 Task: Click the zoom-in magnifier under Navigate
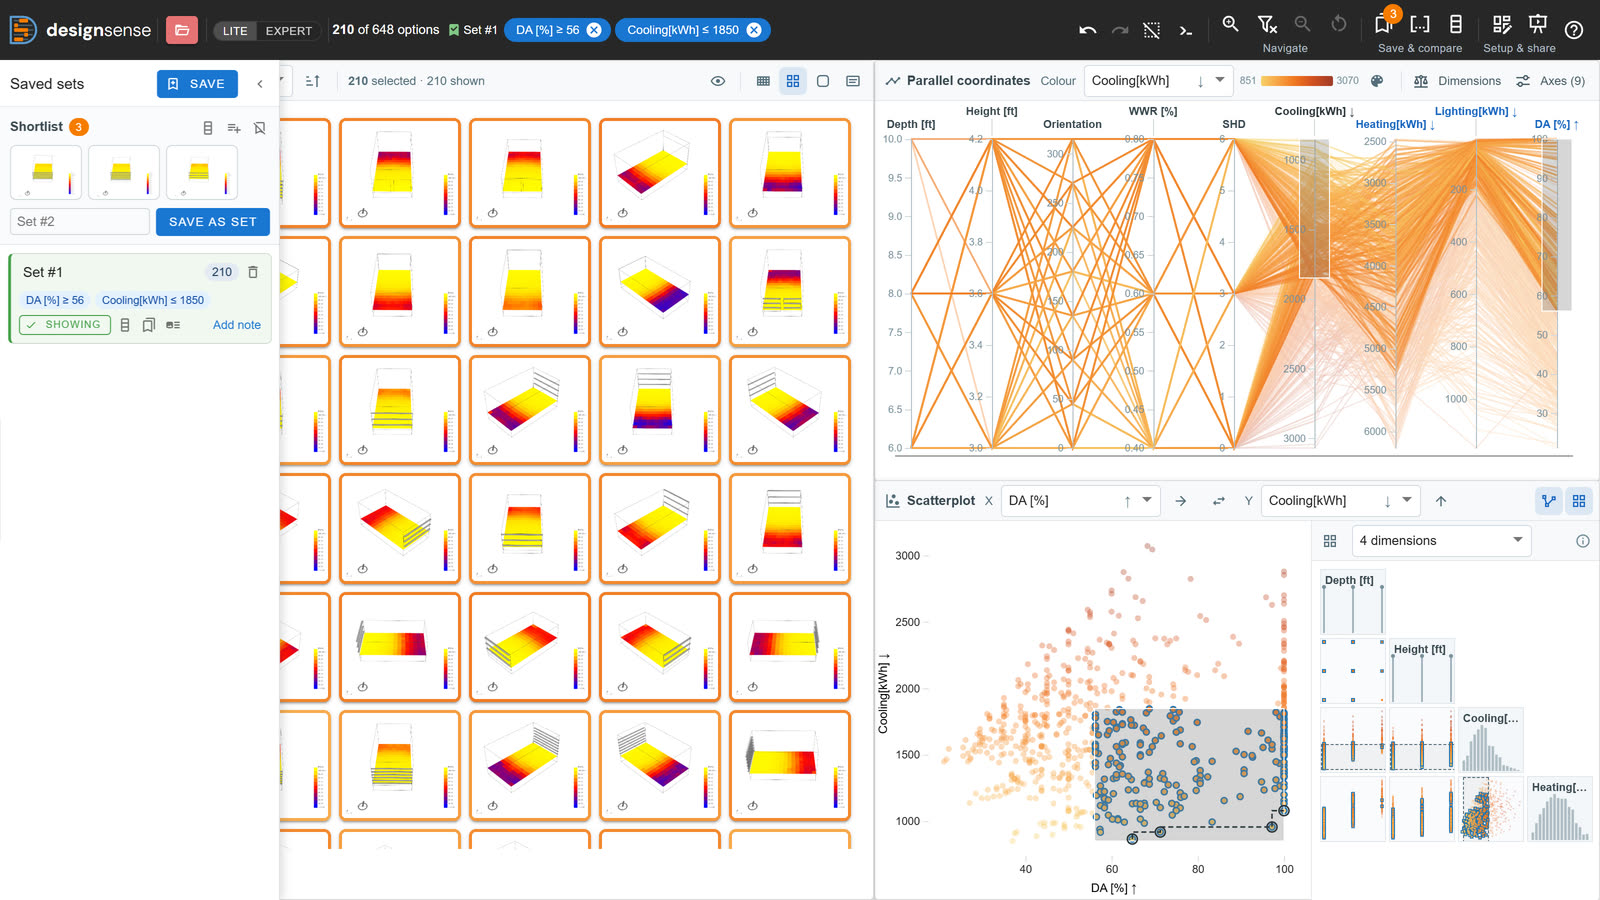coord(1231,23)
